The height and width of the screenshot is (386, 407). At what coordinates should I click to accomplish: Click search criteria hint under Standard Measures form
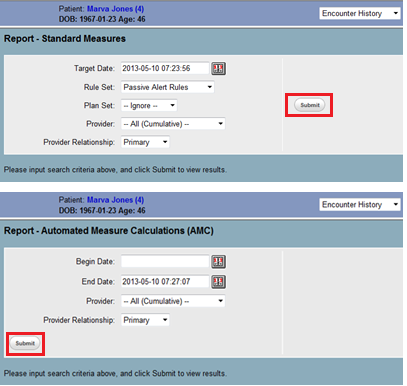click(x=115, y=170)
